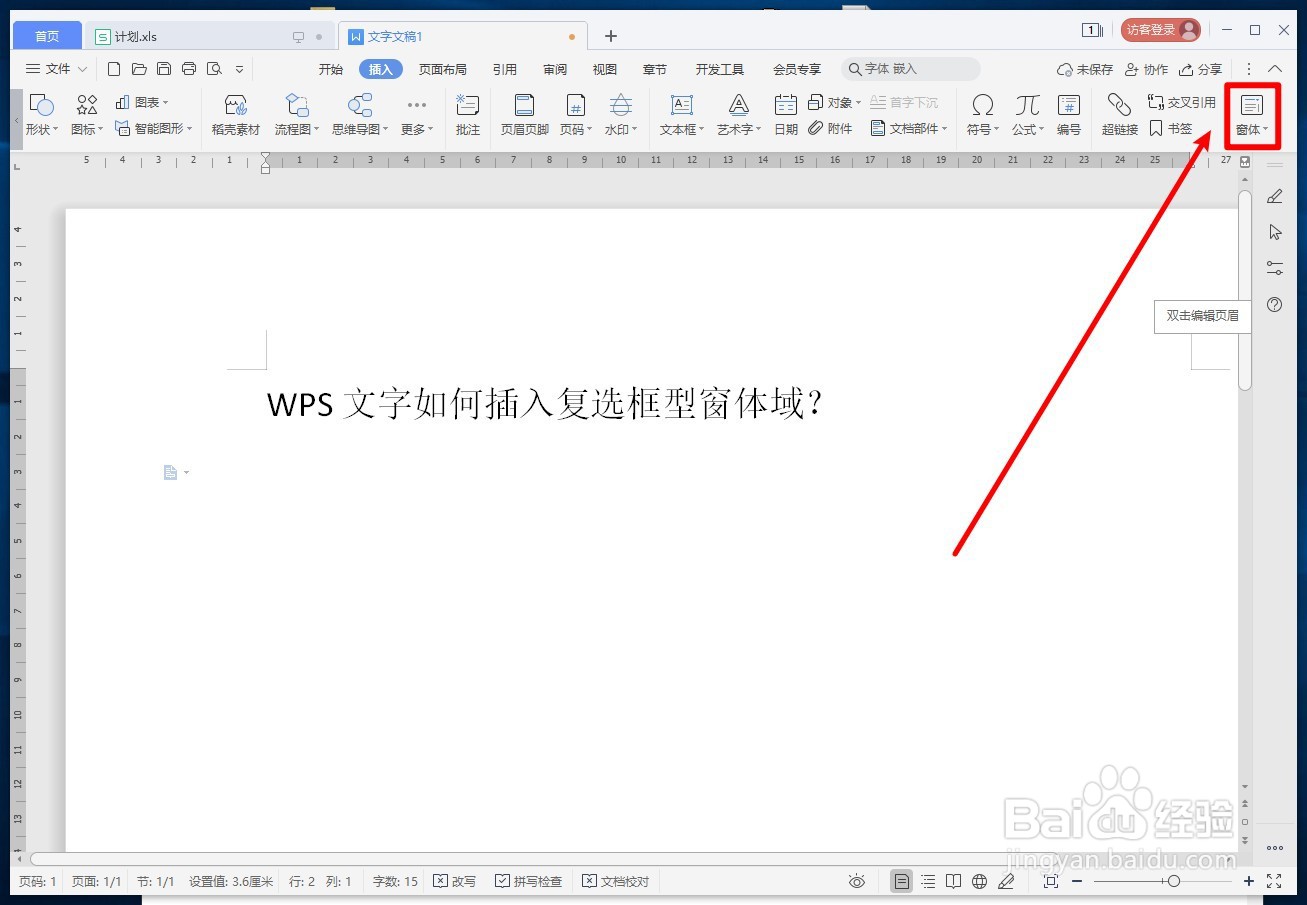Switch to the Review (审阅) tab
1307x905 pixels.
point(555,69)
